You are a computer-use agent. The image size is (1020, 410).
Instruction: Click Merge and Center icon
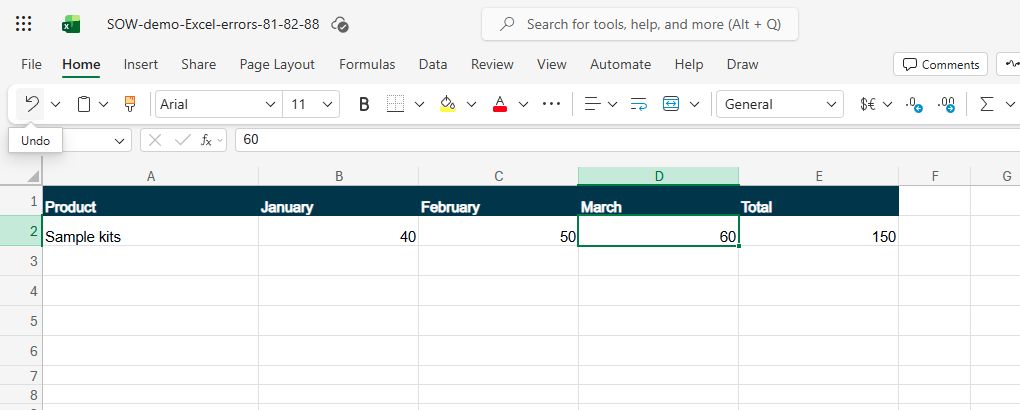coord(671,104)
